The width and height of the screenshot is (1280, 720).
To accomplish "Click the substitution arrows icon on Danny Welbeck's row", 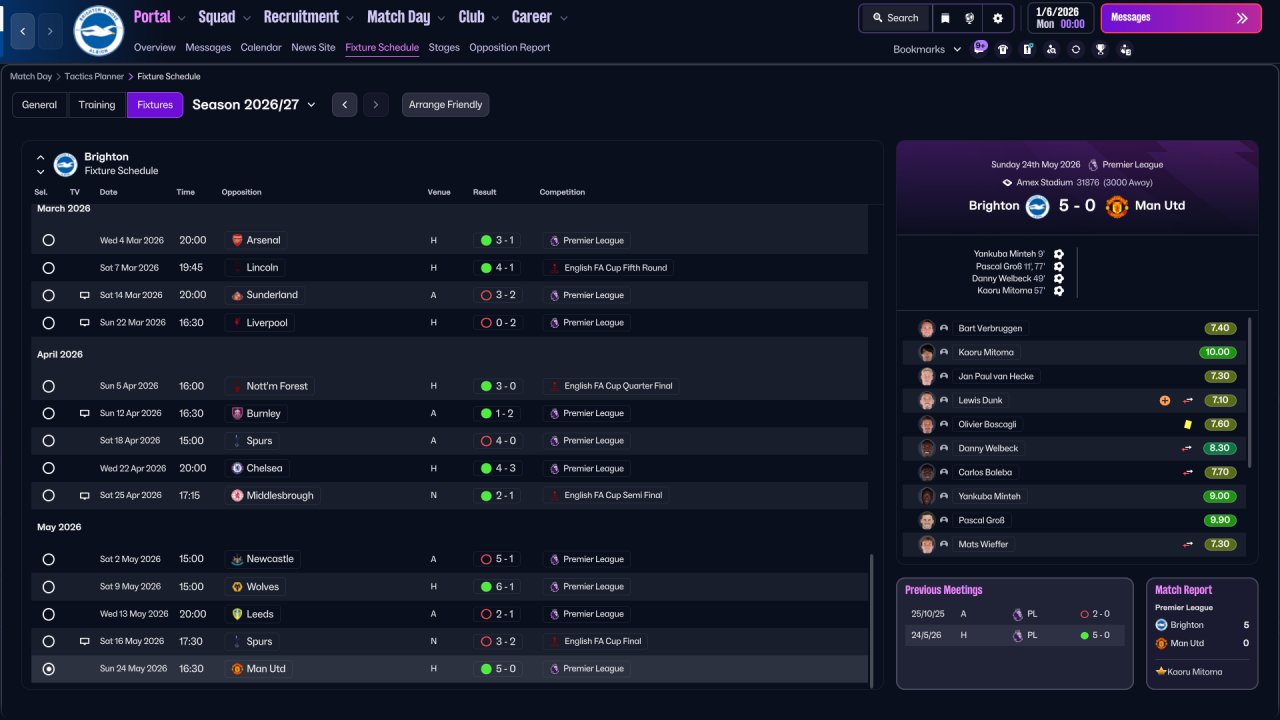I will [1188, 448].
